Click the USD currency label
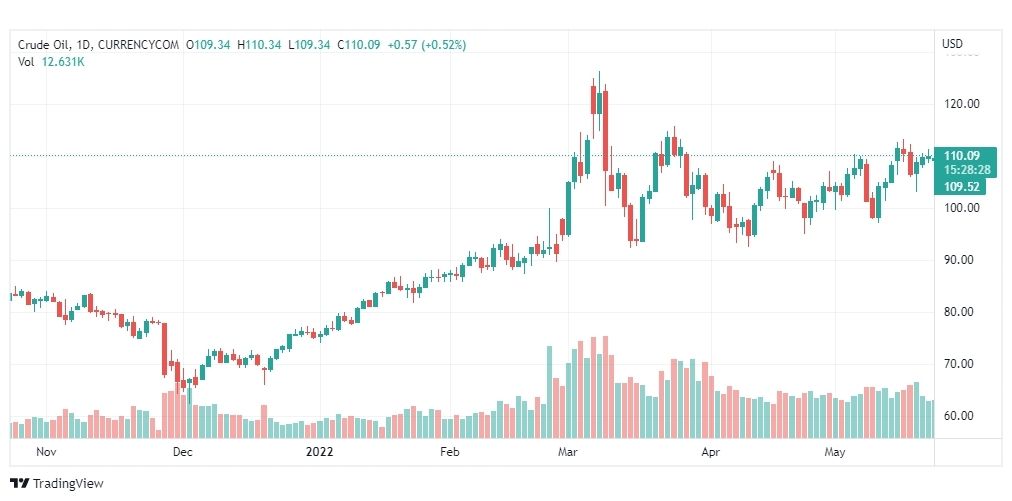Viewport: 1012px width, 501px height. point(952,44)
